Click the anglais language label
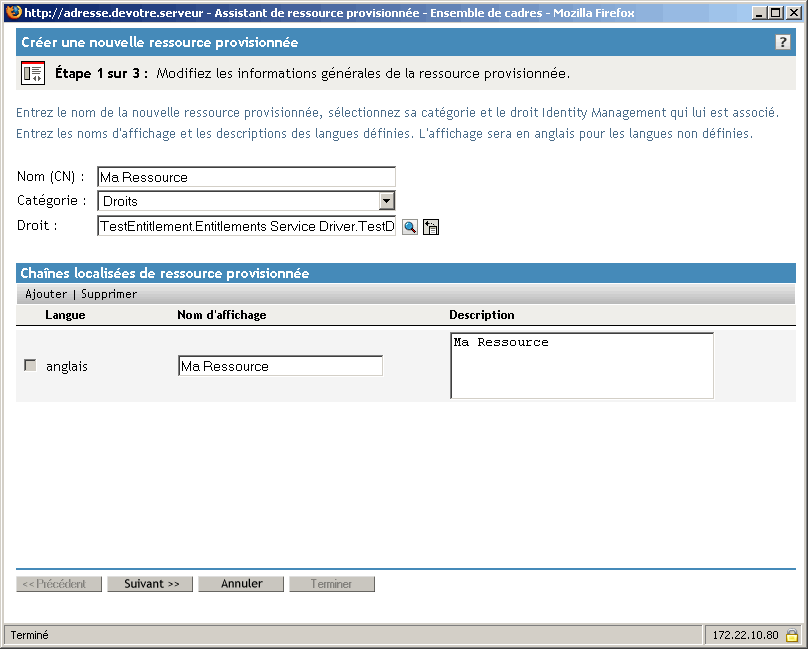 pos(66,367)
